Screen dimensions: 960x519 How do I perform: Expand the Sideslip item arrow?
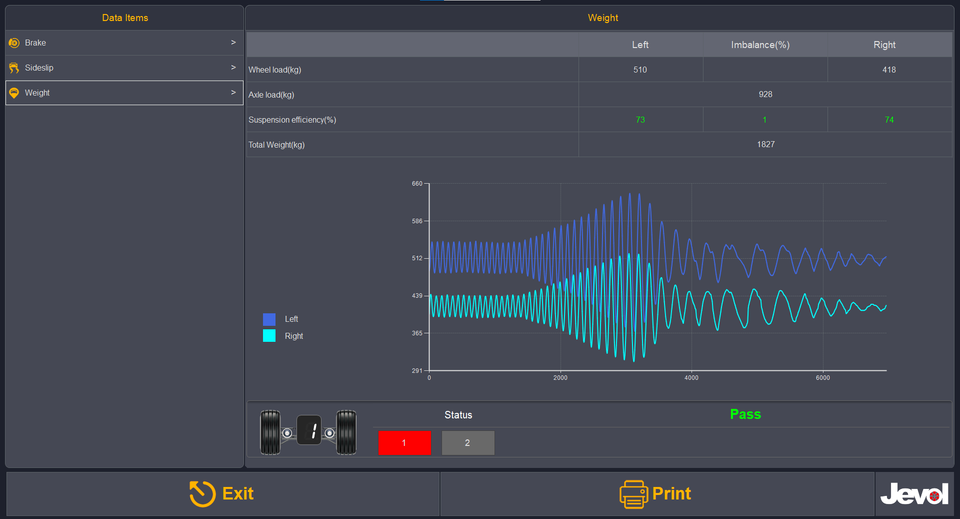click(233, 68)
